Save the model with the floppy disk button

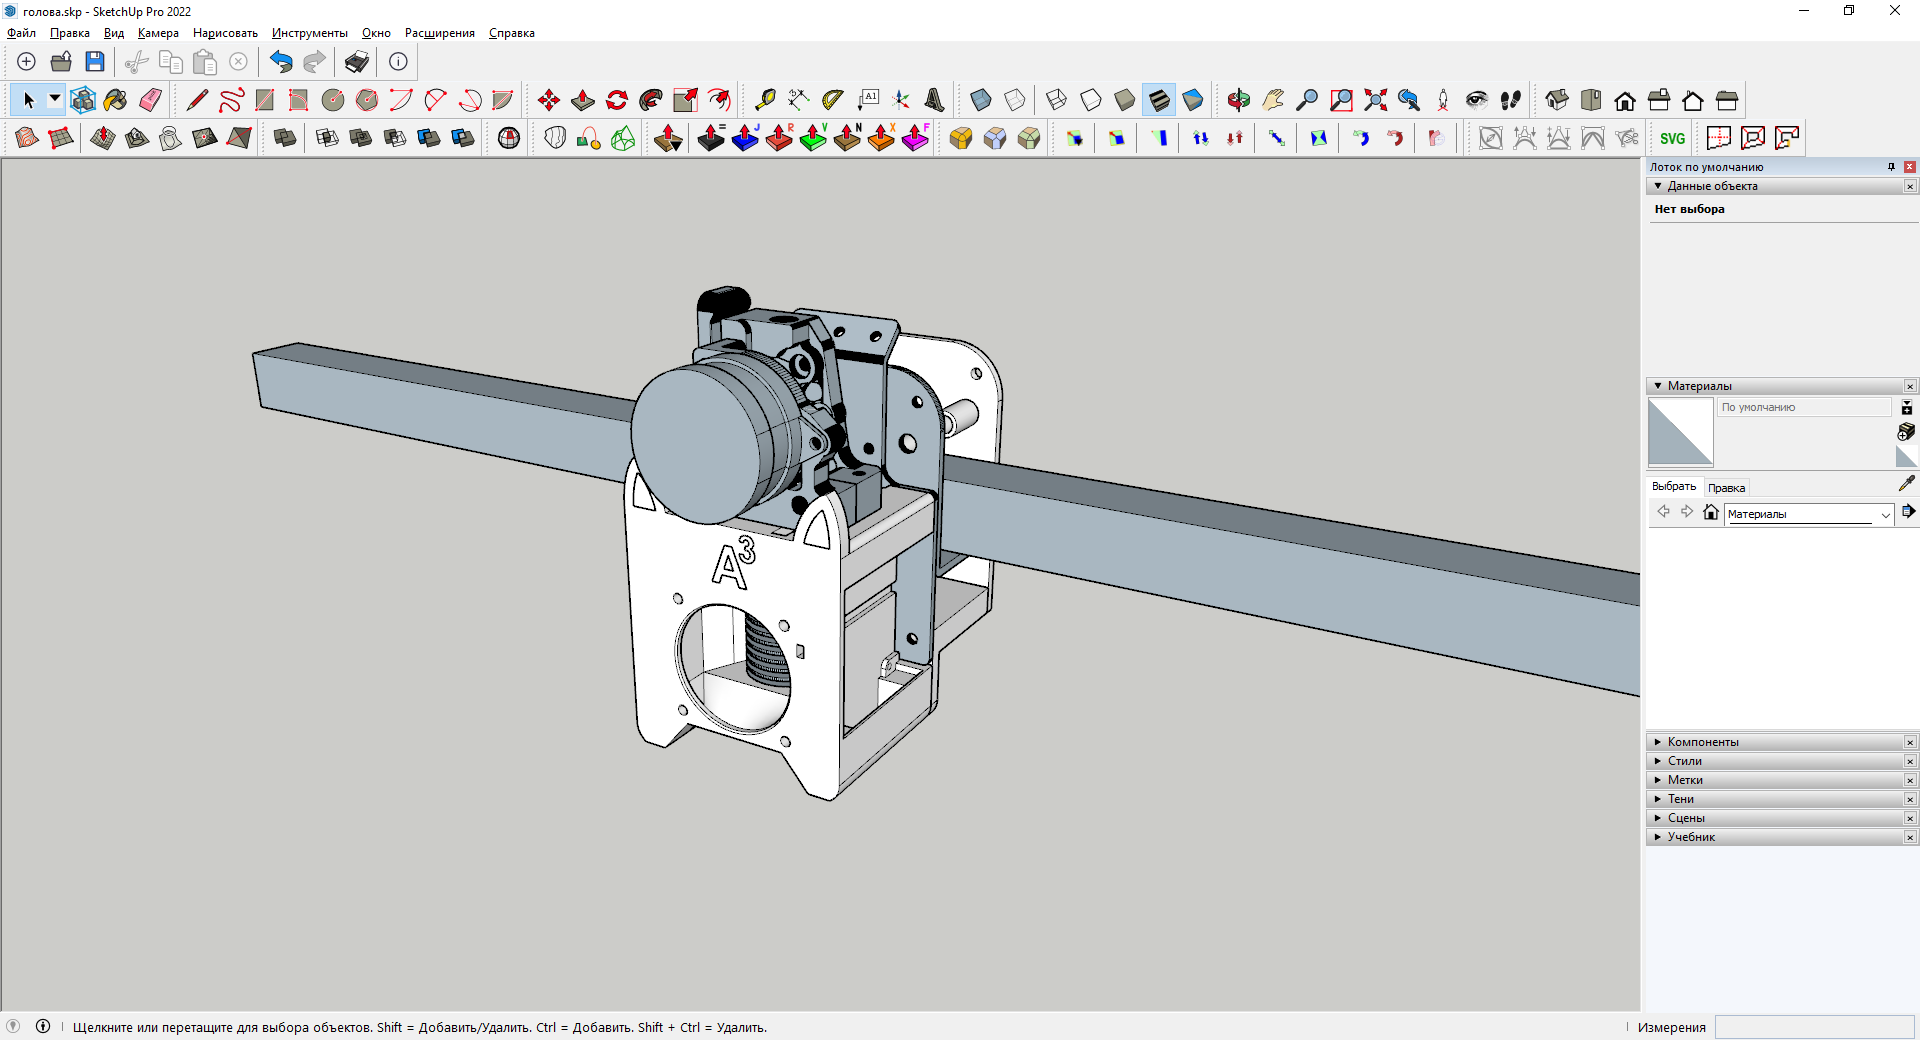[x=95, y=62]
